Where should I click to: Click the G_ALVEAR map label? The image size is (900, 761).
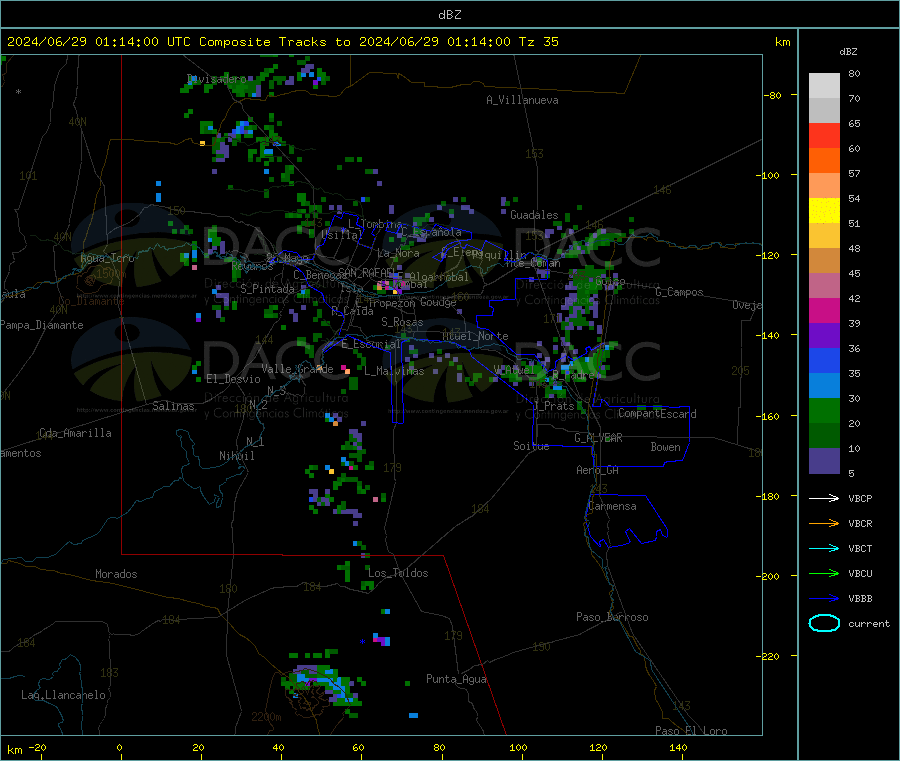point(598,437)
